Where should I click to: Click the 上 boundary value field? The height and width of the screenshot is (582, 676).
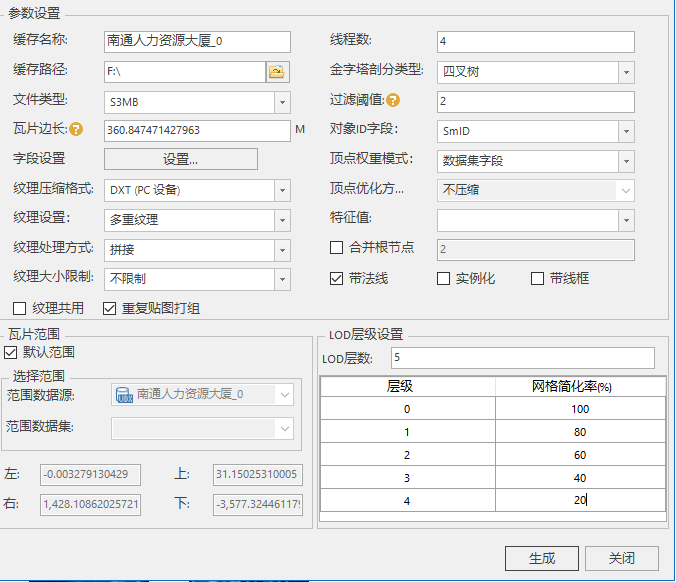258,475
